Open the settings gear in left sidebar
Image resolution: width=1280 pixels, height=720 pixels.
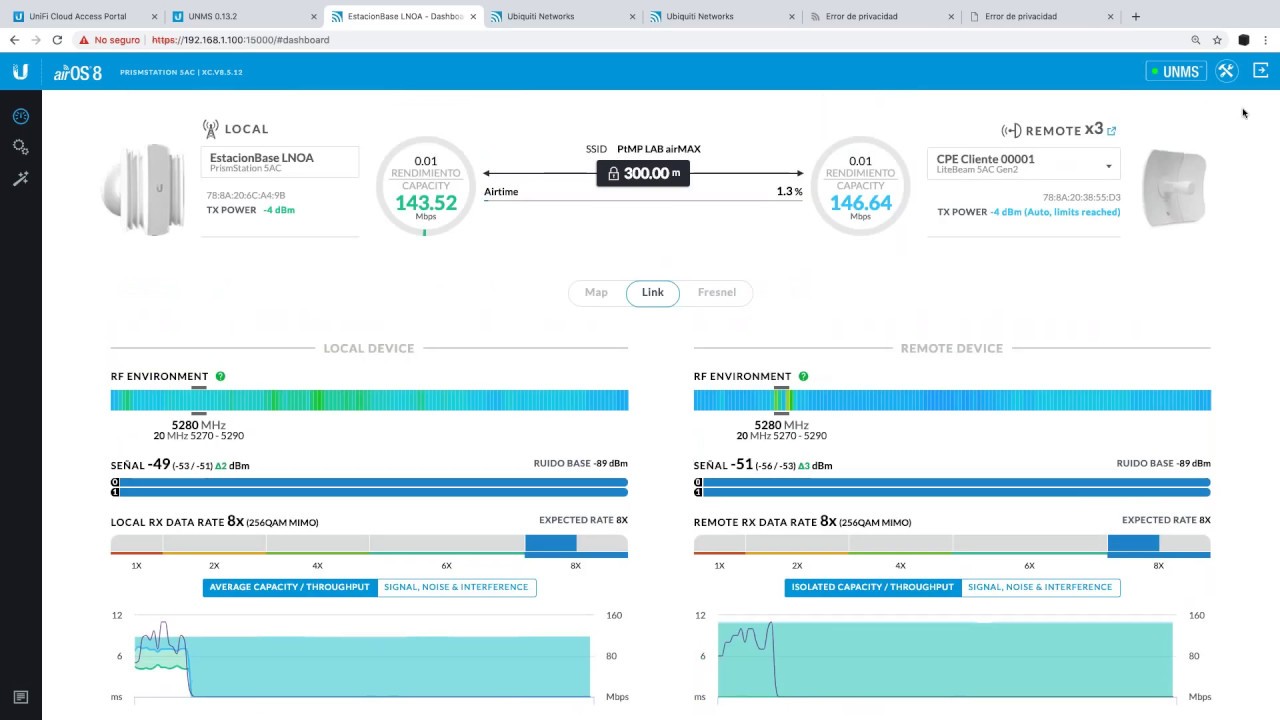pos(20,147)
